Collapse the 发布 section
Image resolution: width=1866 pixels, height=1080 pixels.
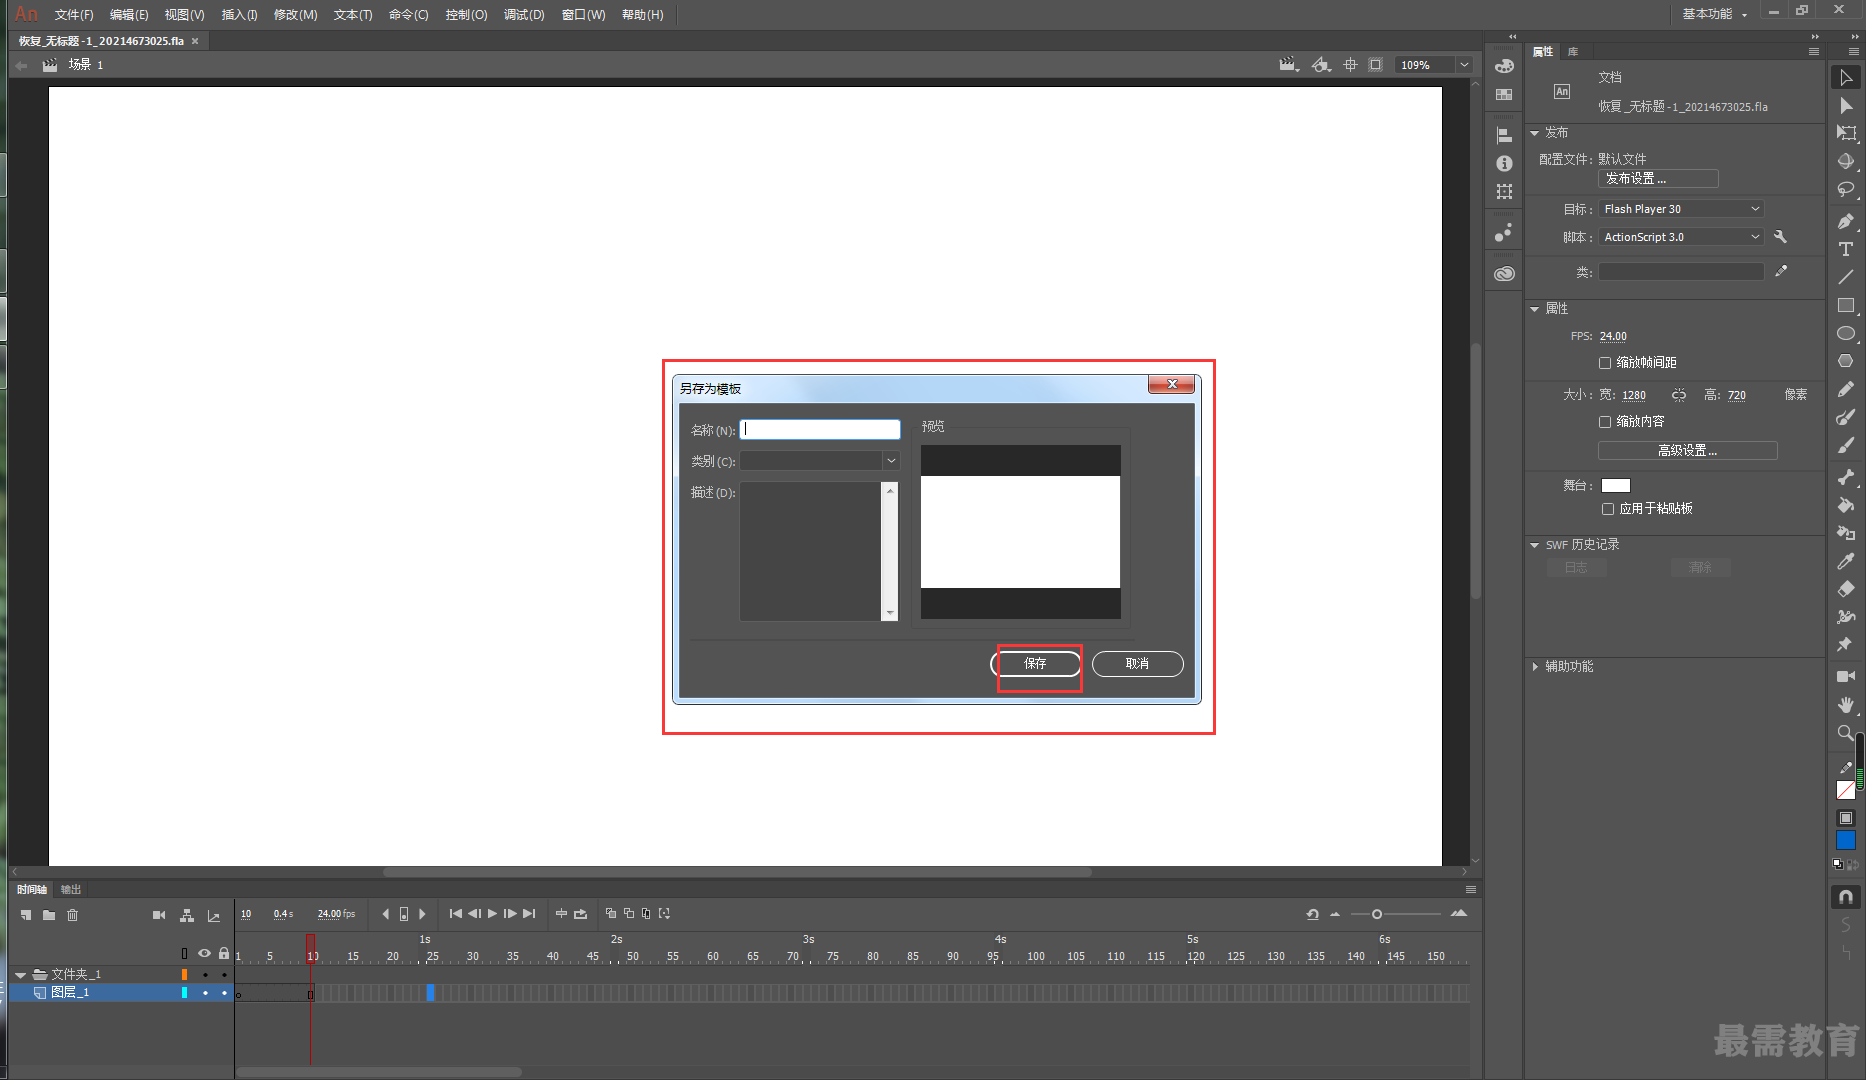(1534, 133)
